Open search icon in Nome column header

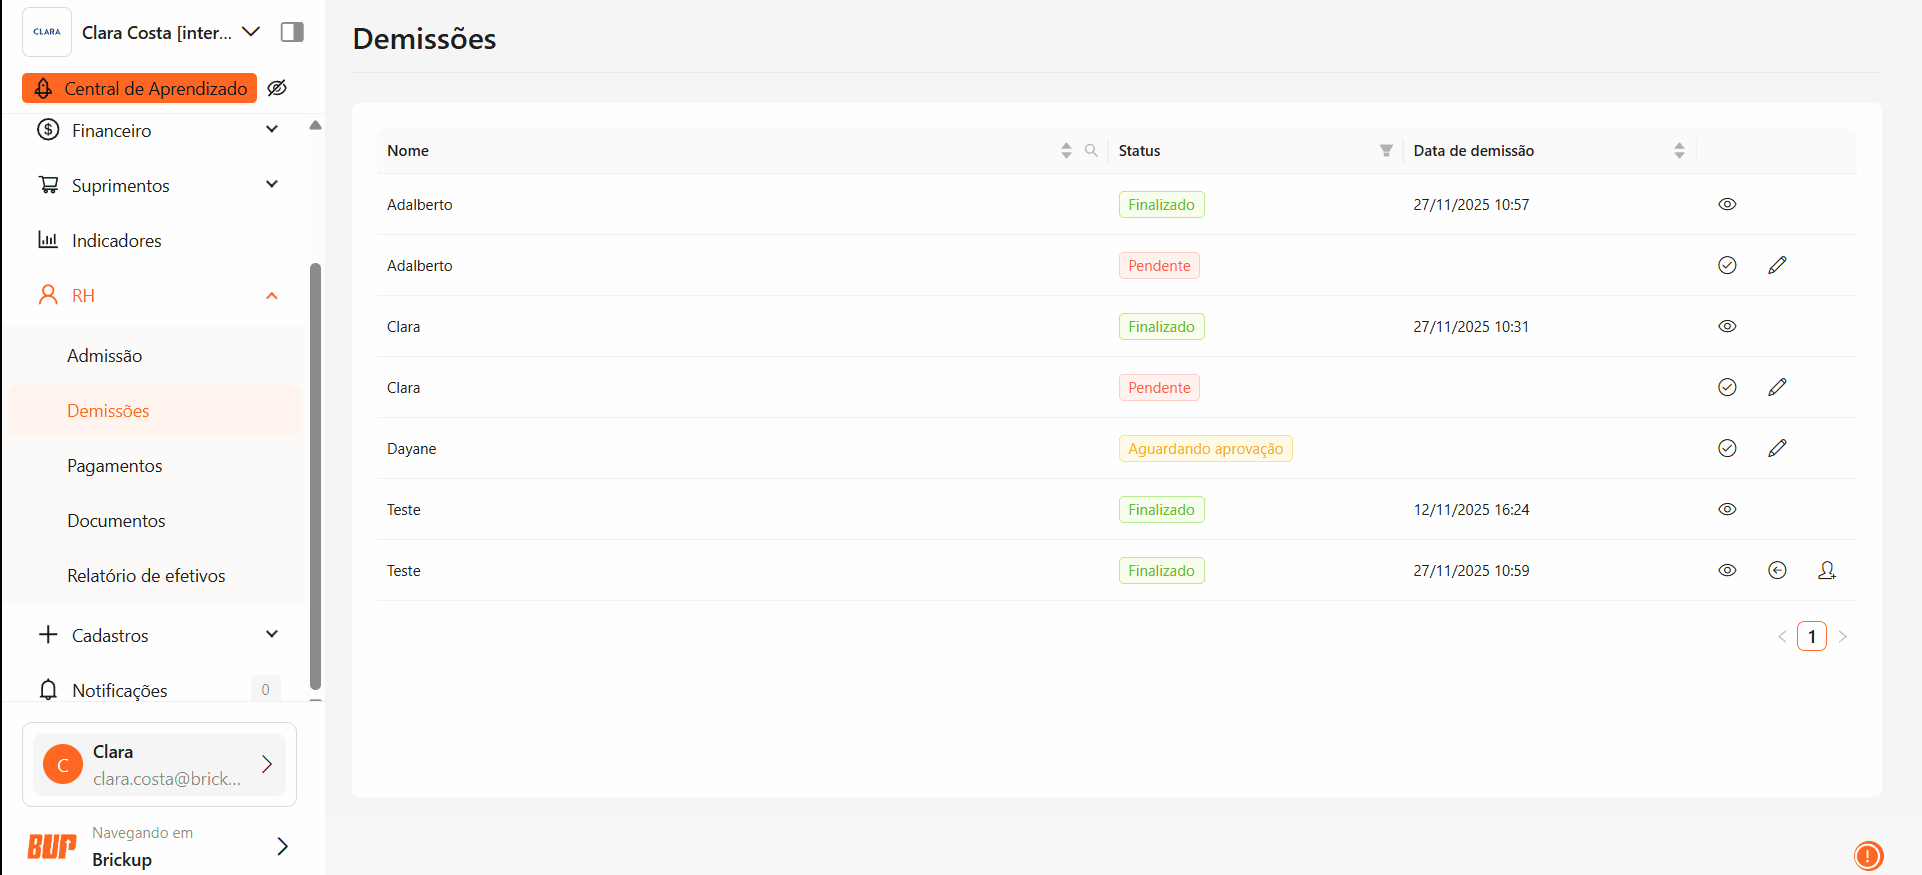tap(1091, 151)
